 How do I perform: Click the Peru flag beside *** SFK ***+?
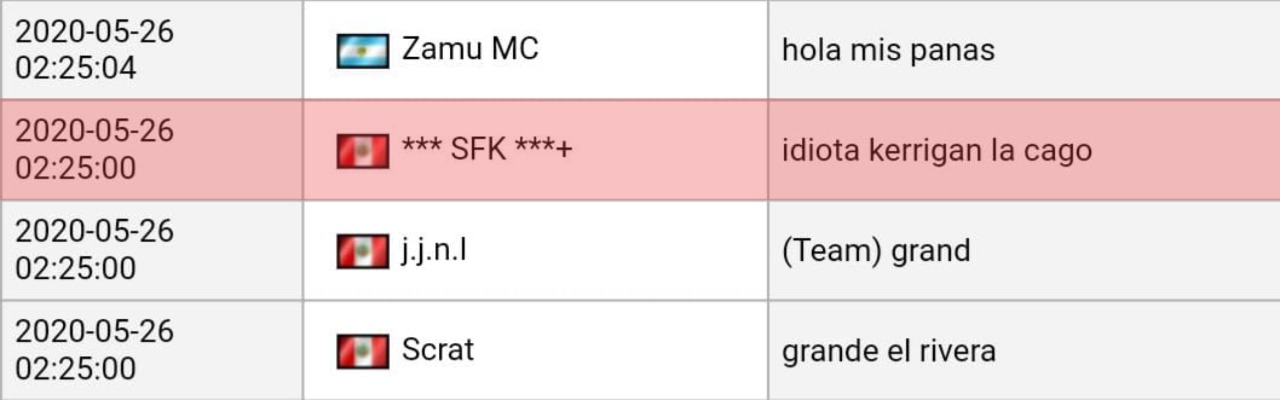362,151
